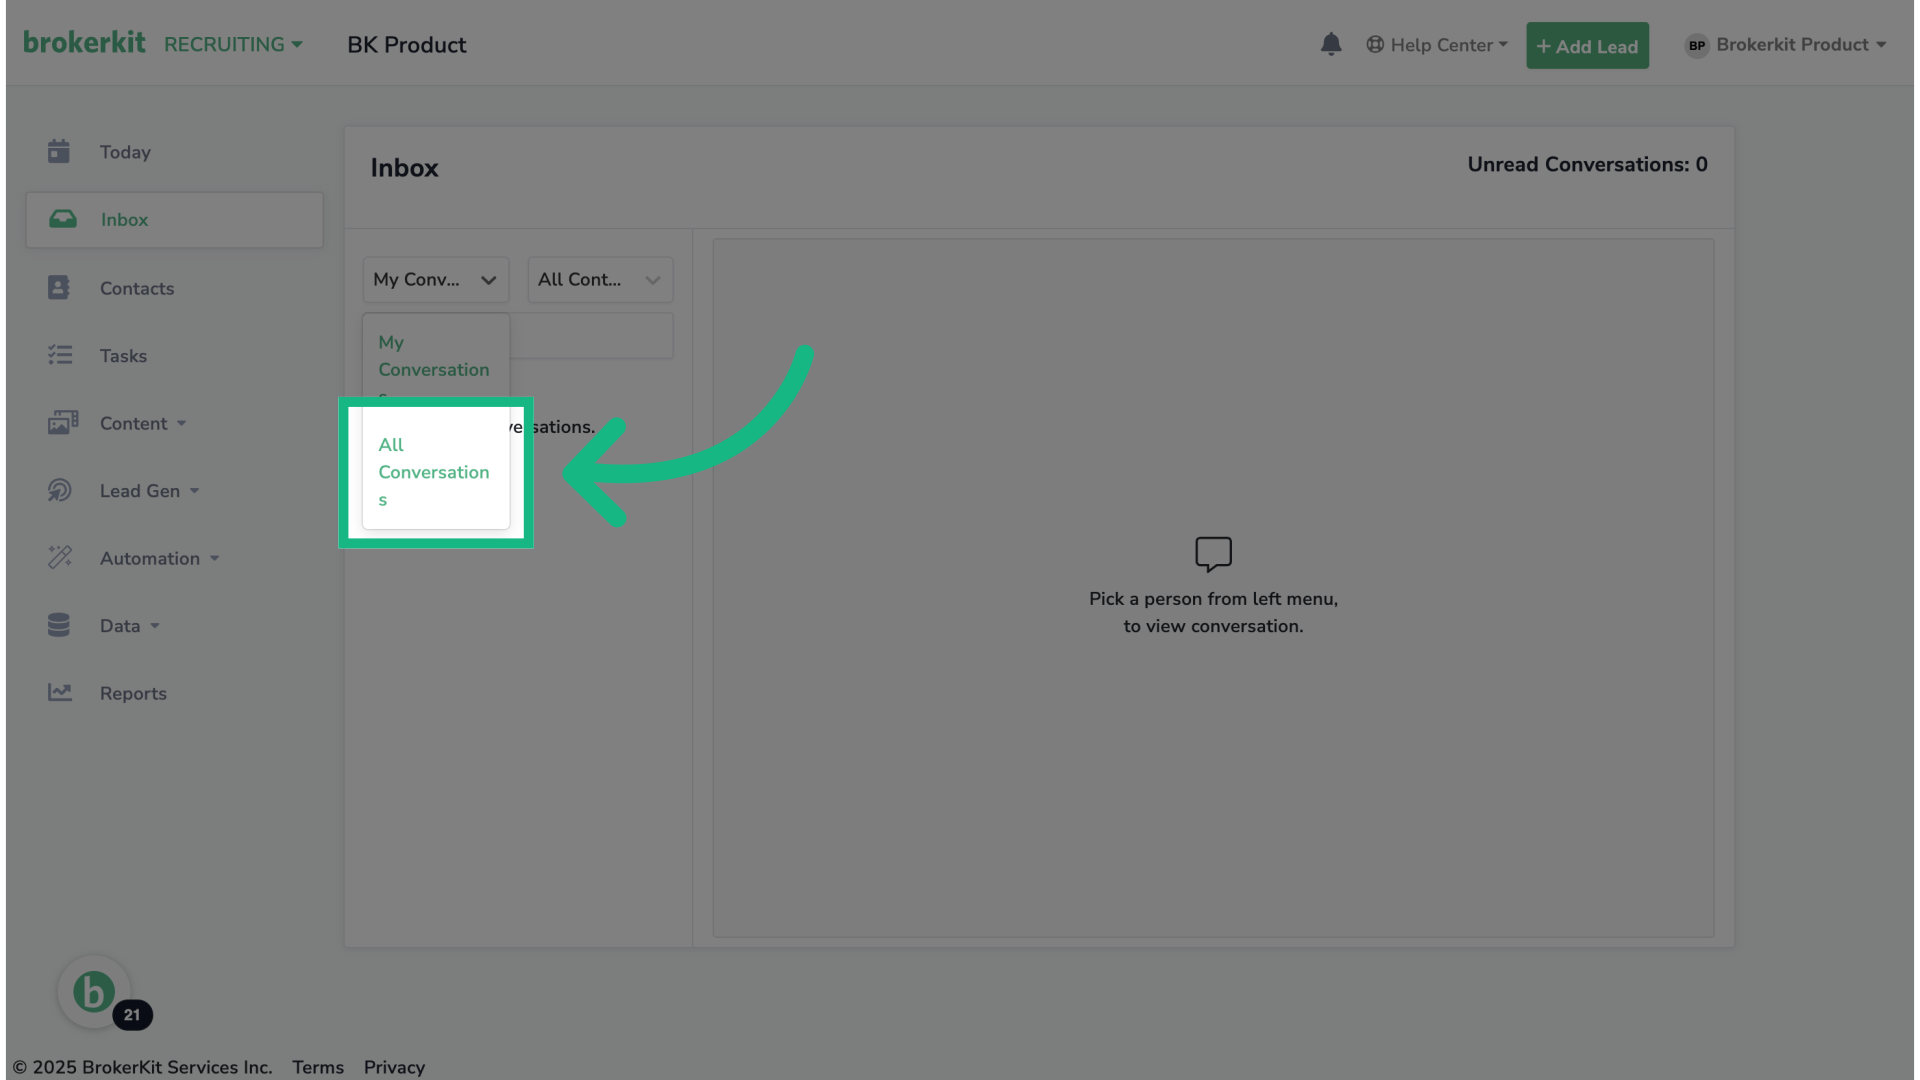Click the 2025 BrokerKit Services Inc. text
The width and height of the screenshot is (1920, 1080).
(x=142, y=1067)
